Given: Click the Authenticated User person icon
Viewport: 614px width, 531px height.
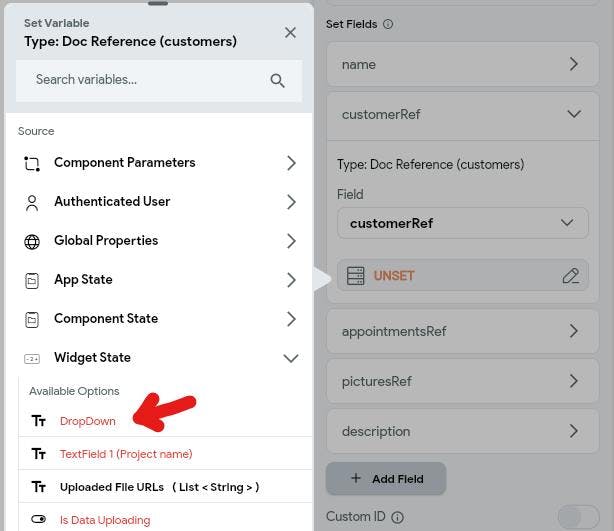Looking at the screenshot, I should [32, 202].
